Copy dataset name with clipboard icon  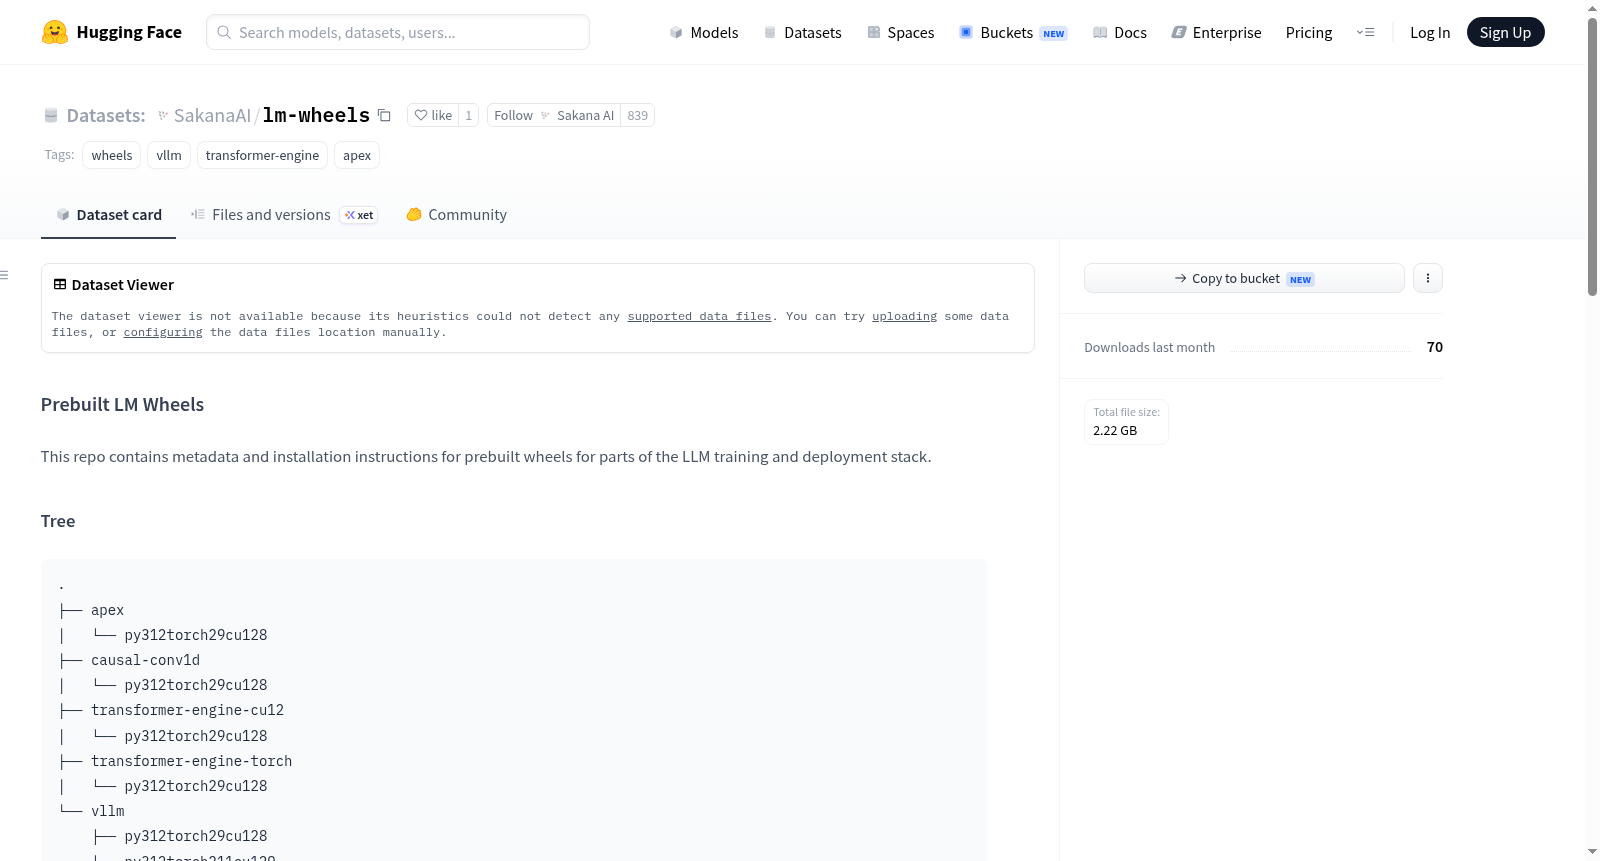point(384,115)
